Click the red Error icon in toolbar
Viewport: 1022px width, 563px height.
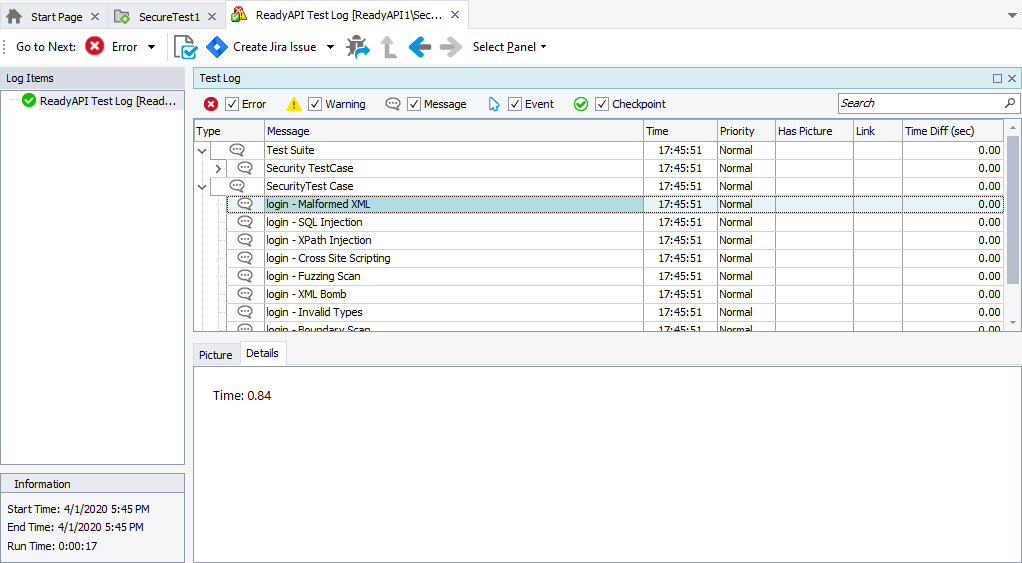95,47
